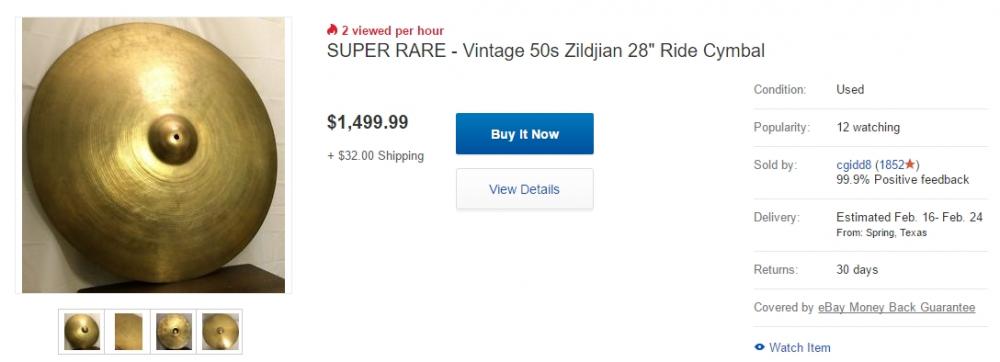The height and width of the screenshot is (362, 1000).
Task: Click the 30 days returns text
Action: (x=857, y=270)
